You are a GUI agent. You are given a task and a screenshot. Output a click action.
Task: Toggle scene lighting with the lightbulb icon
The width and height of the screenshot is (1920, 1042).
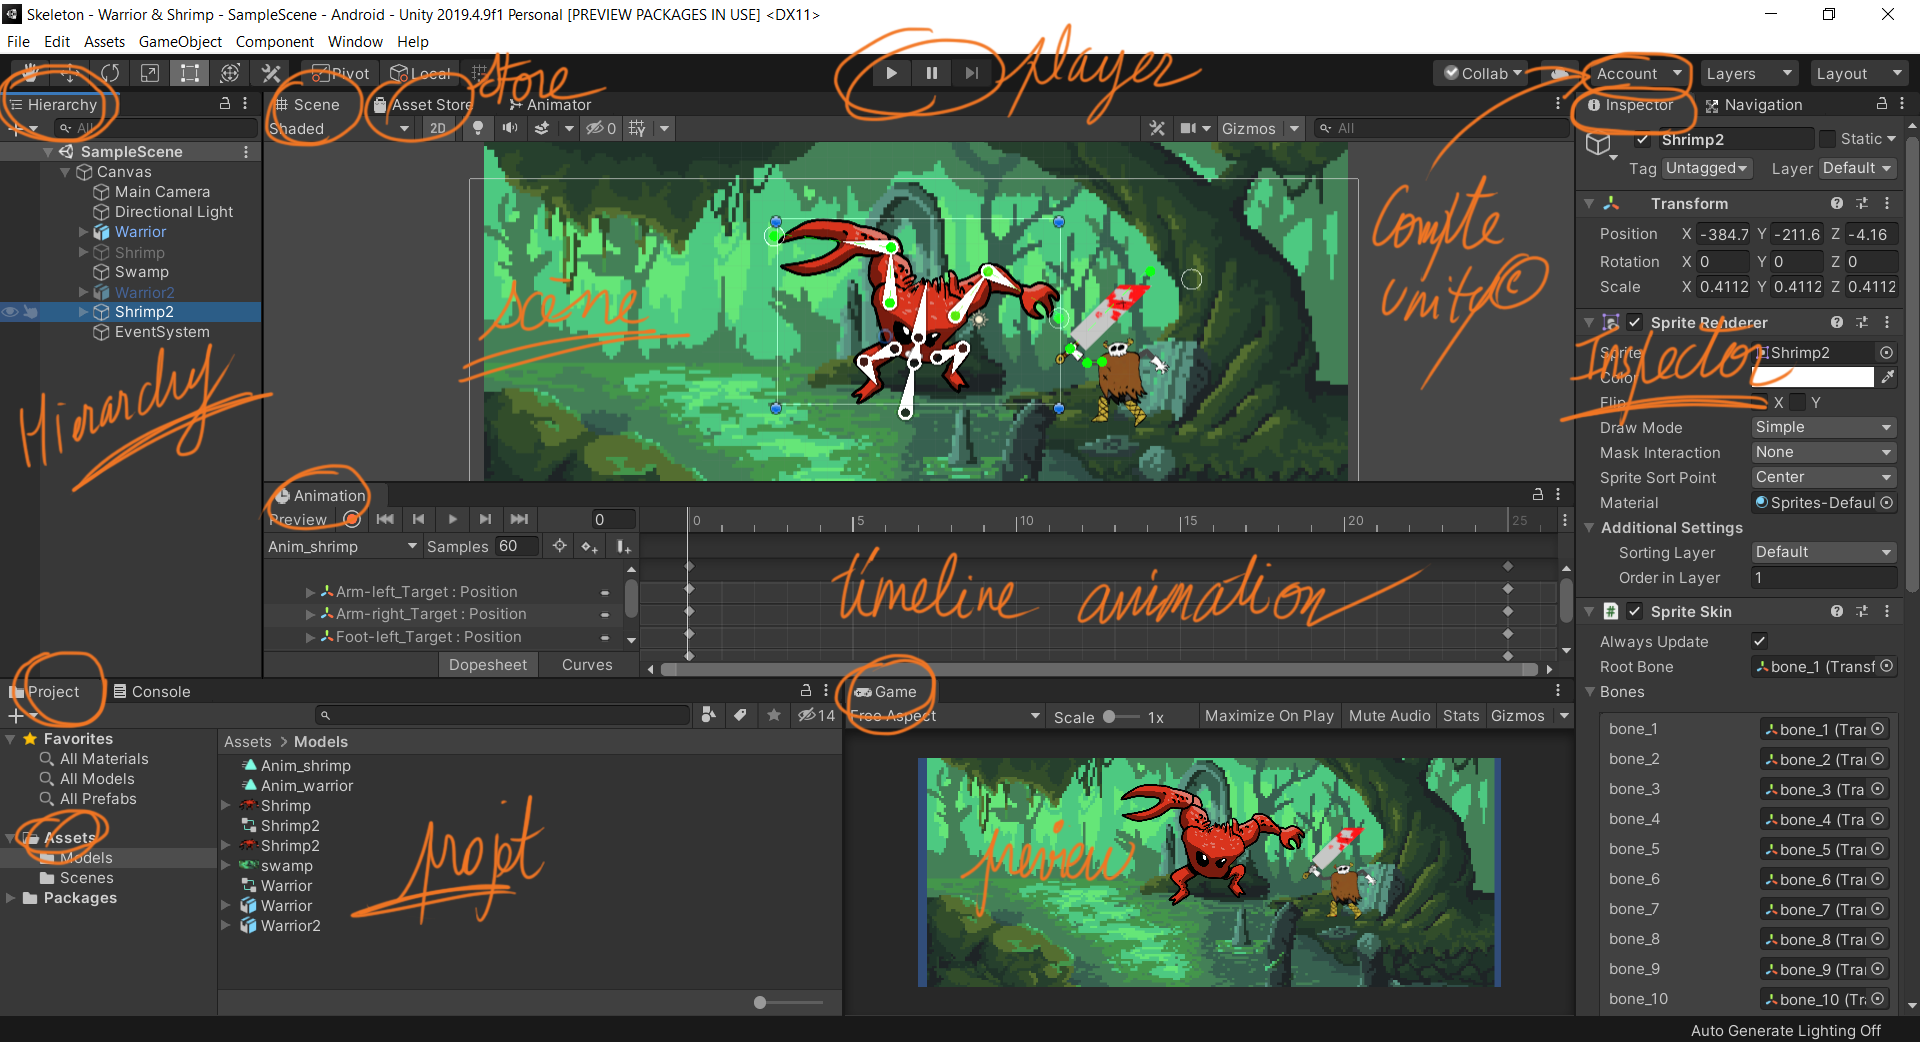click(478, 128)
